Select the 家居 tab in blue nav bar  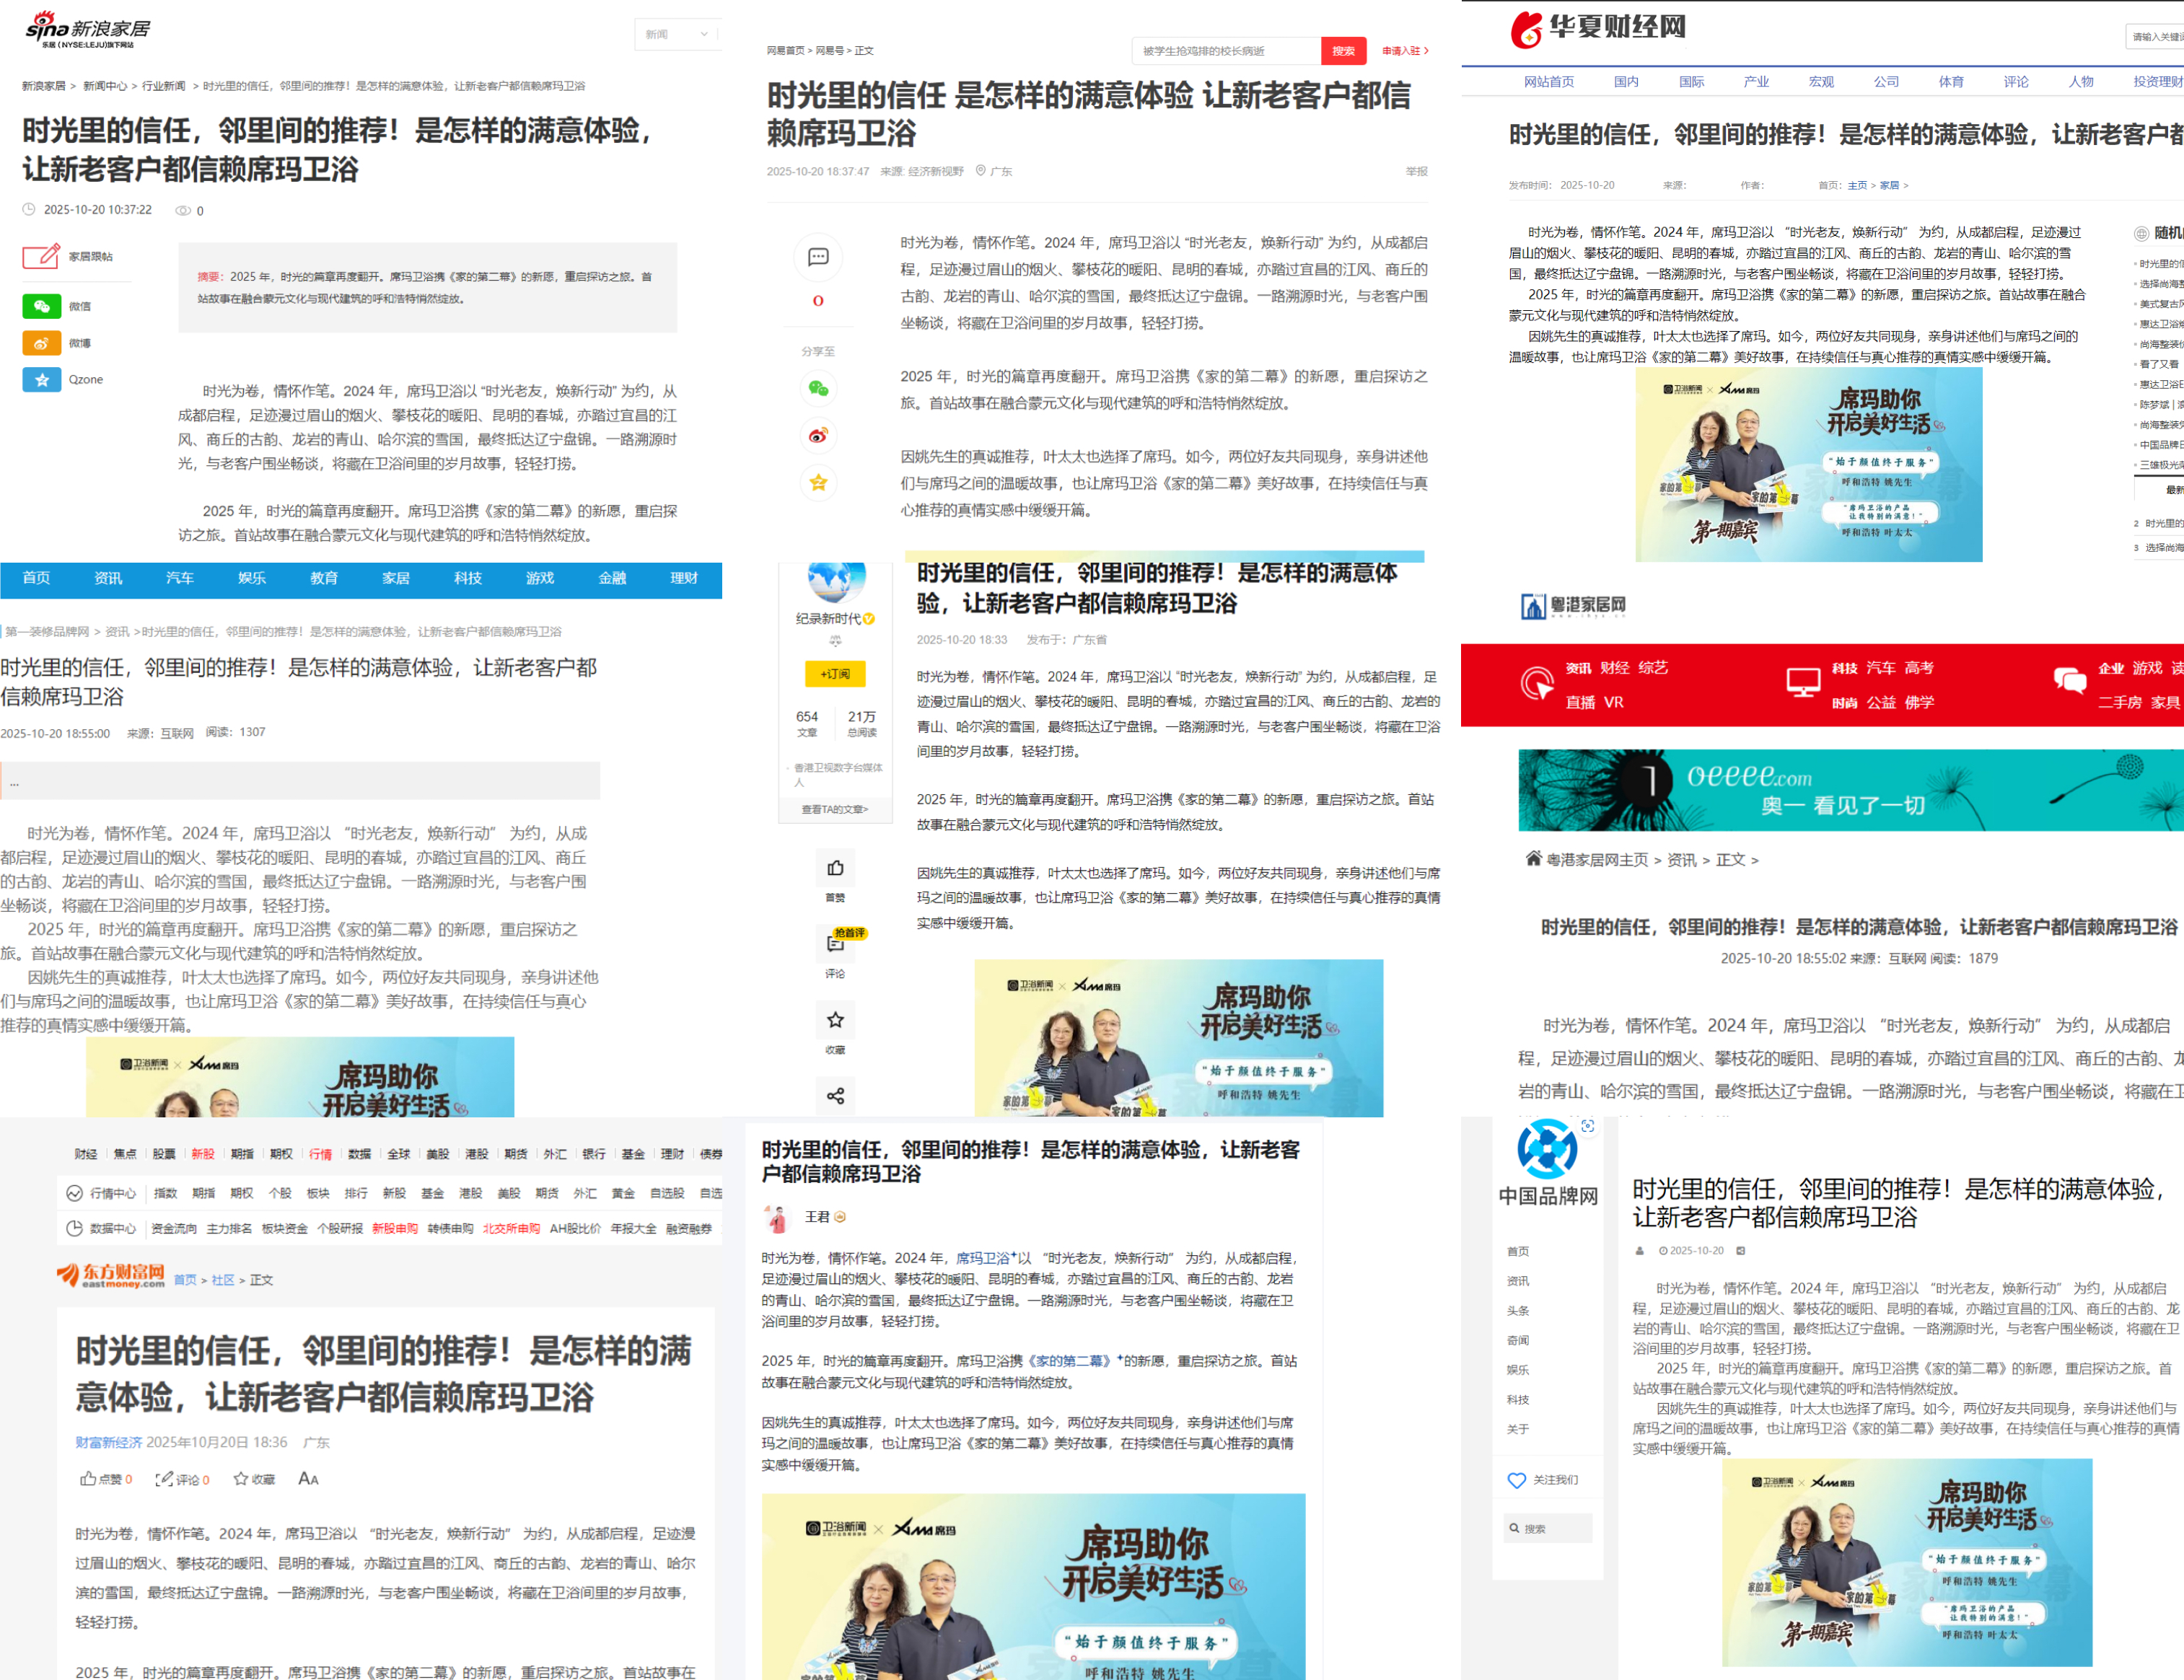point(396,578)
